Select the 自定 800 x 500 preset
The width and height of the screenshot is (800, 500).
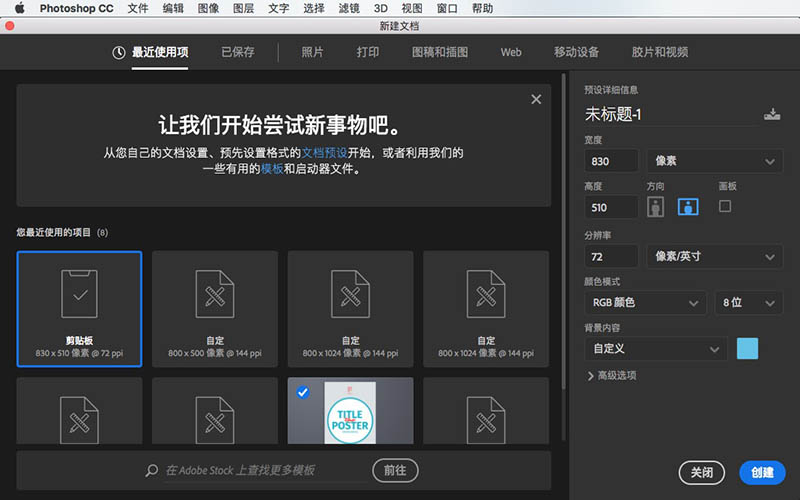pos(215,309)
